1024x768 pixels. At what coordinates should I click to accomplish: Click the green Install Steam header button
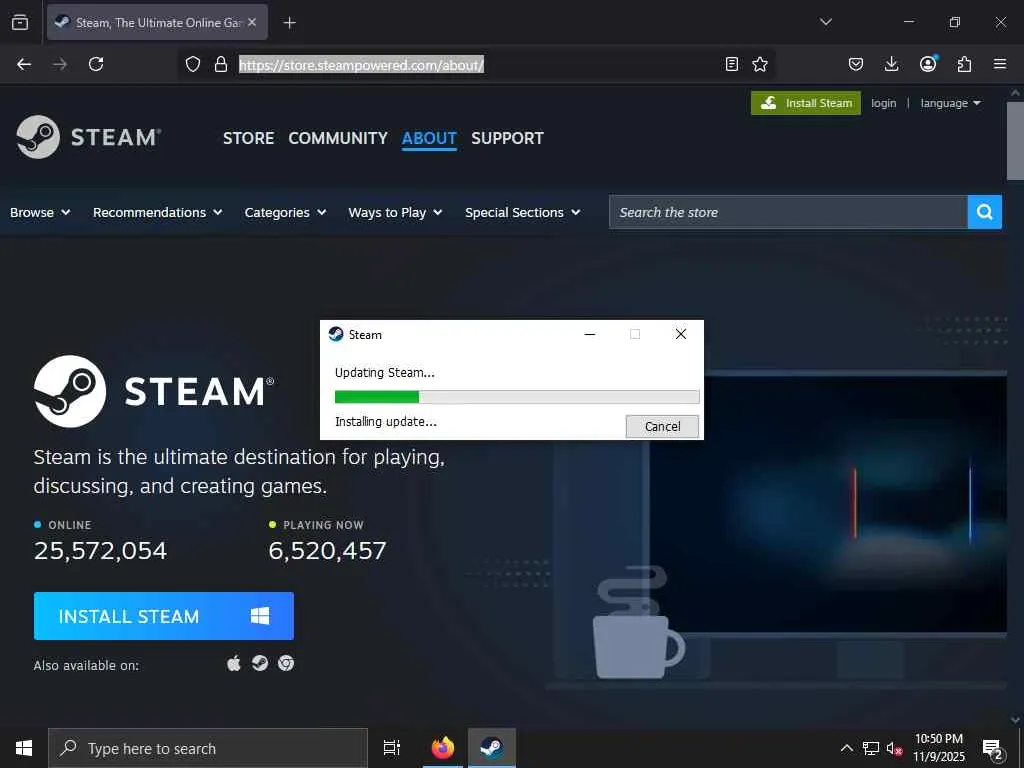coord(806,103)
